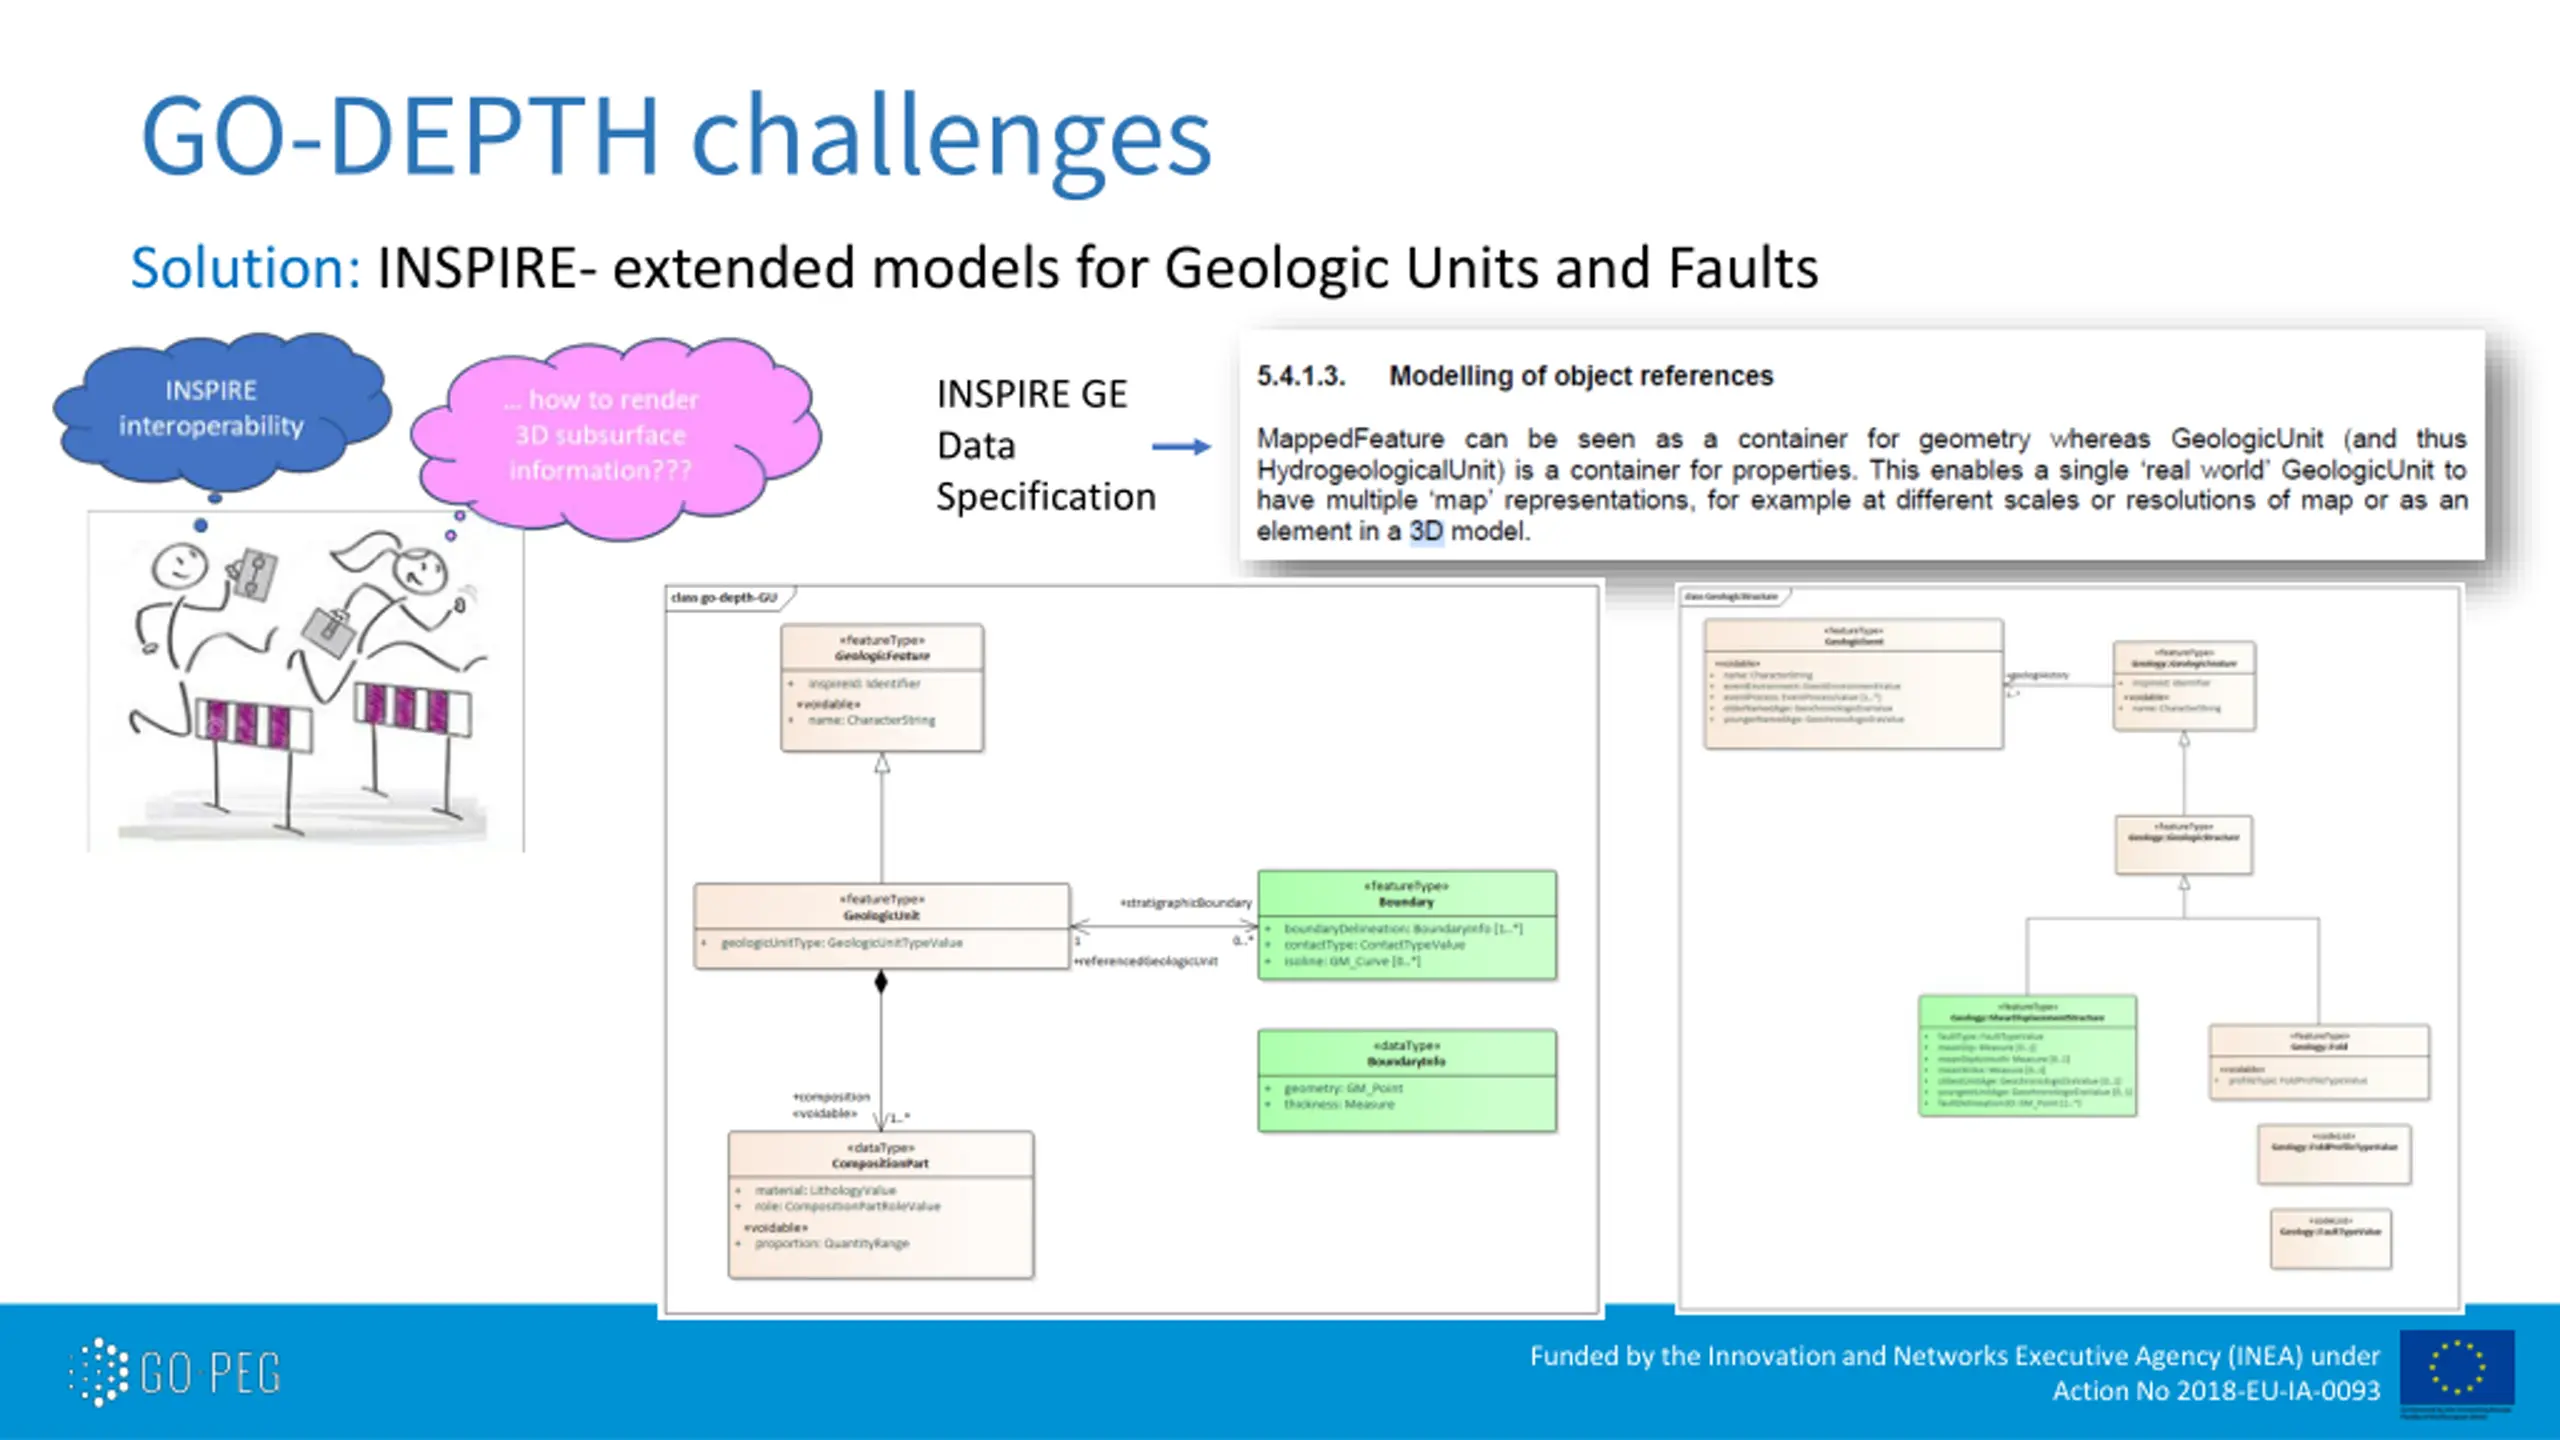Select the FoldProfileTypeValue codelist box
This screenshot has width=2560, height=1440.
coord(2334,1155)
